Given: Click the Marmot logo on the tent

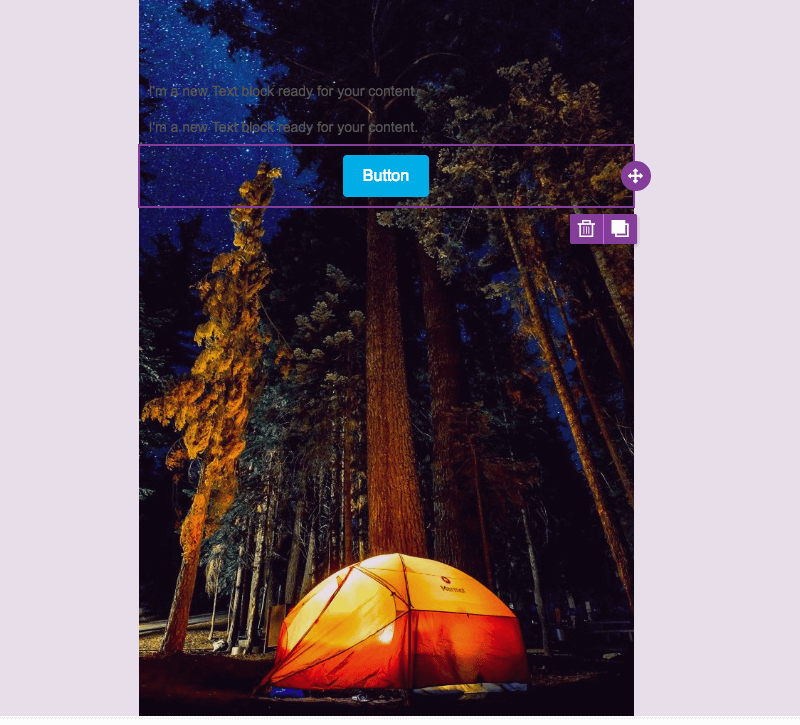Looking at the screenshot, I should (450, 586).
